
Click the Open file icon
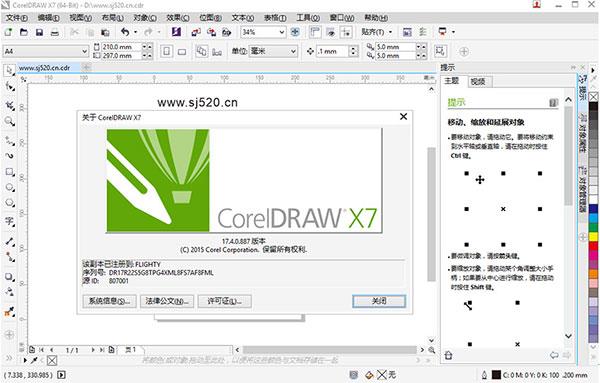point(24,32)
